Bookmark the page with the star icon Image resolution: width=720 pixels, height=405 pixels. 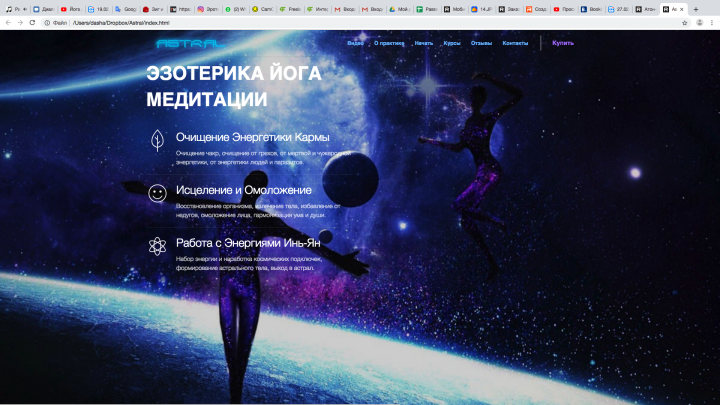pos(685,22)
